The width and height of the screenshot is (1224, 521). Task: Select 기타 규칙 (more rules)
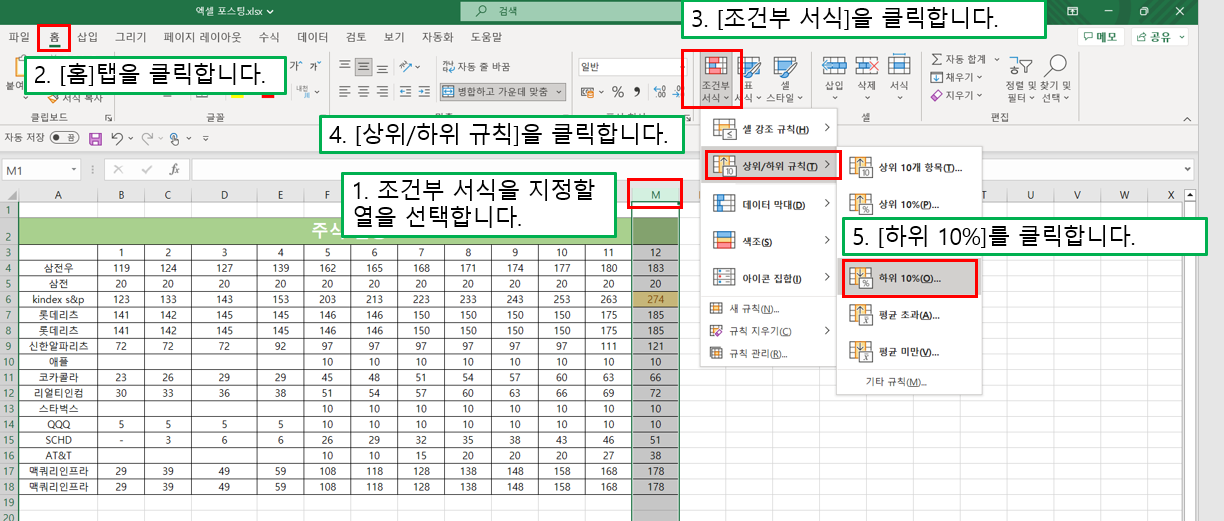909,382
